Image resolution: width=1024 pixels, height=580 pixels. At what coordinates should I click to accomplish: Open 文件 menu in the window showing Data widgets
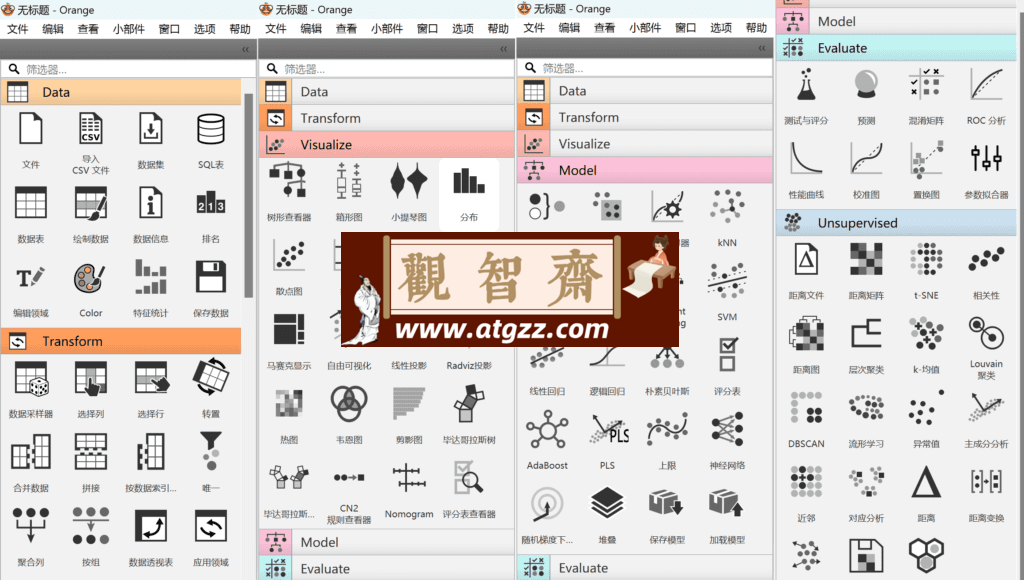[18, 29]
